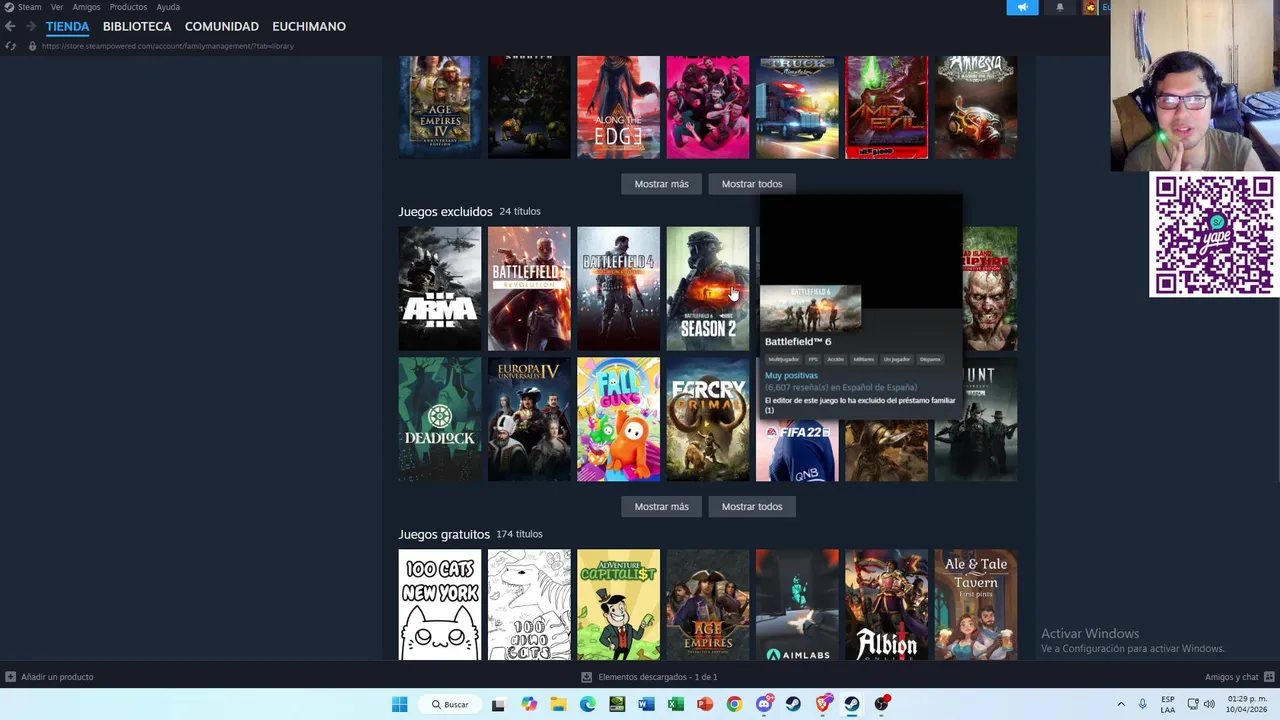Open Excel from the taskbar

[x=675, y=704]
